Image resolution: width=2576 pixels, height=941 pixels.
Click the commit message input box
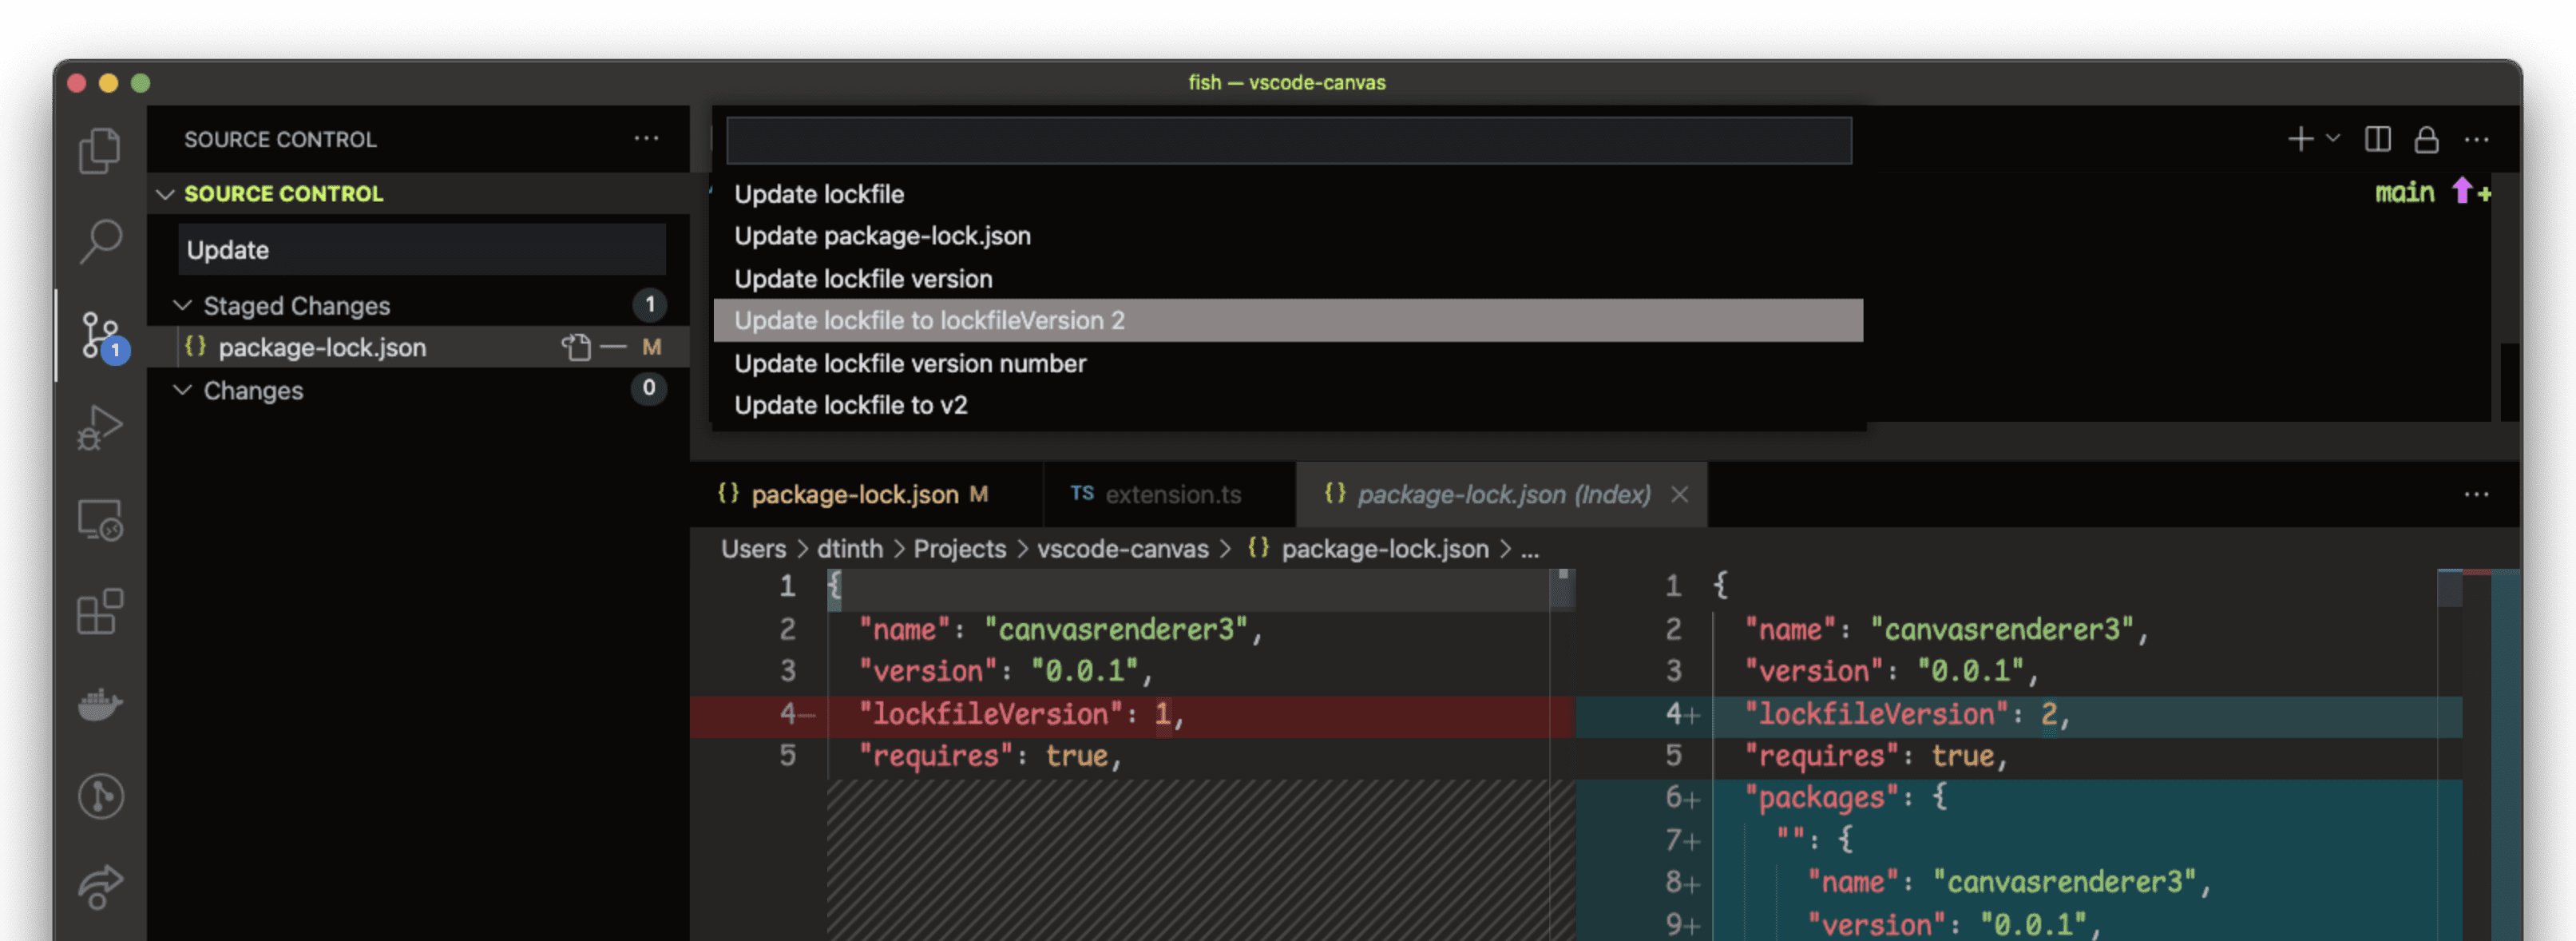pos(421,250)
